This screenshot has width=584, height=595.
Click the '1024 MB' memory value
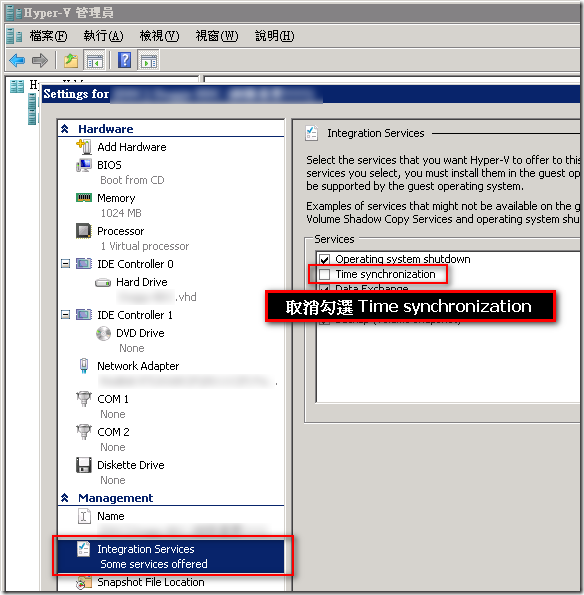121,213
